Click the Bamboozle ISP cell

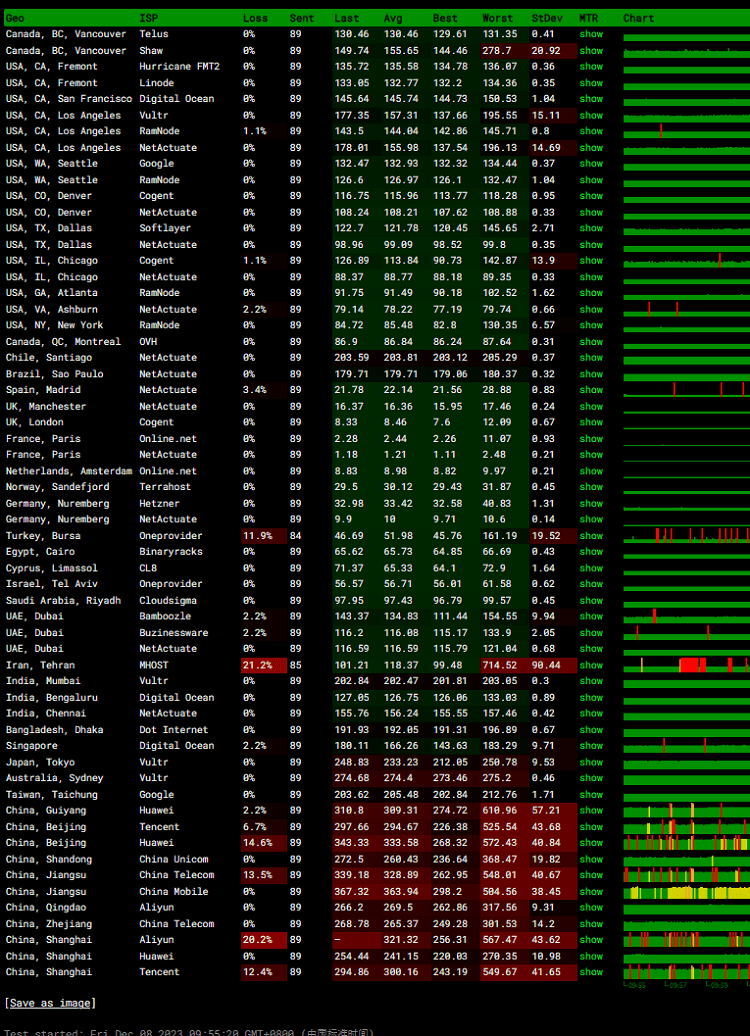click(165, 616)
